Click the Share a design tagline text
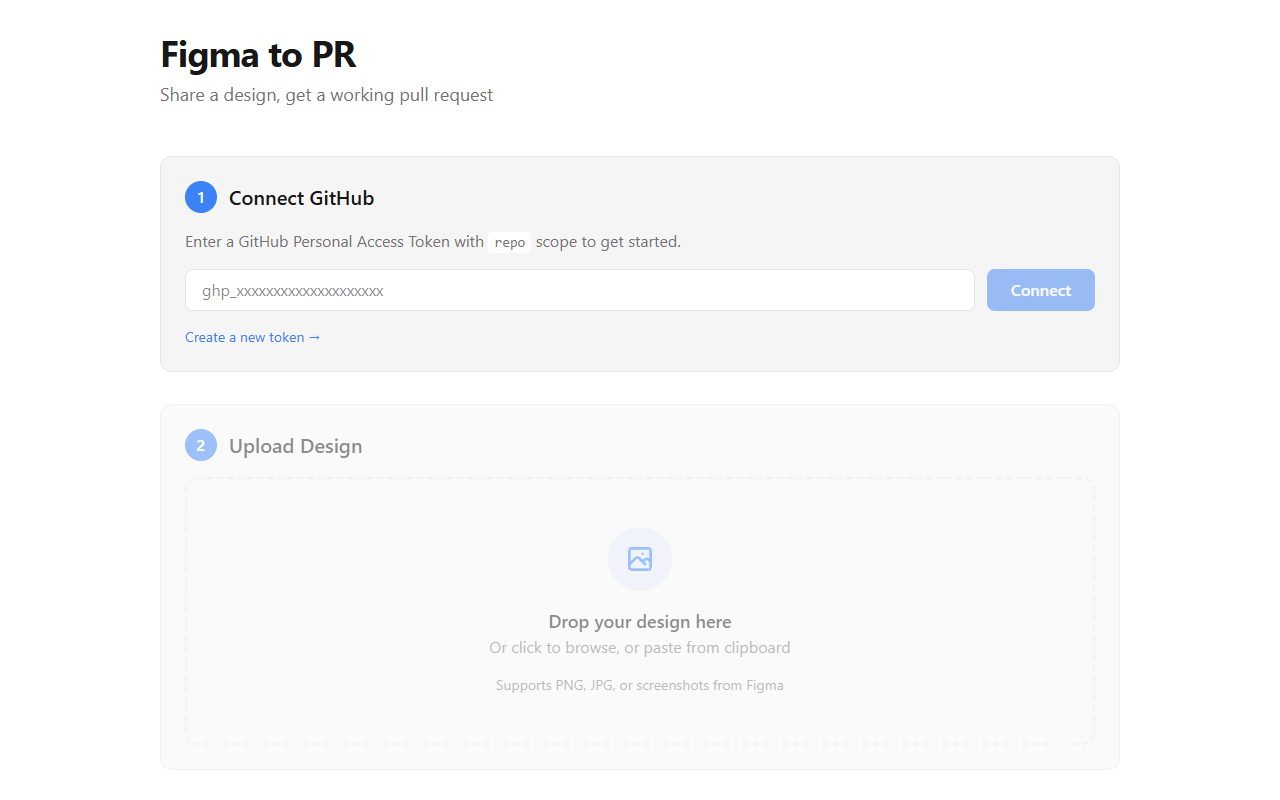The width and height of the screenshot is (1280, 800). tap(327, 94)
